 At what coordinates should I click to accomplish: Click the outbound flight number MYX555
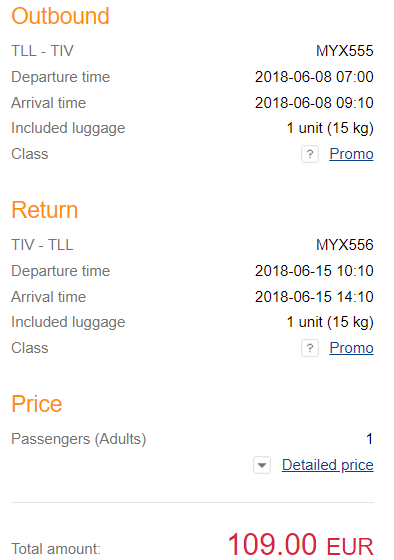tap(345, 51)
